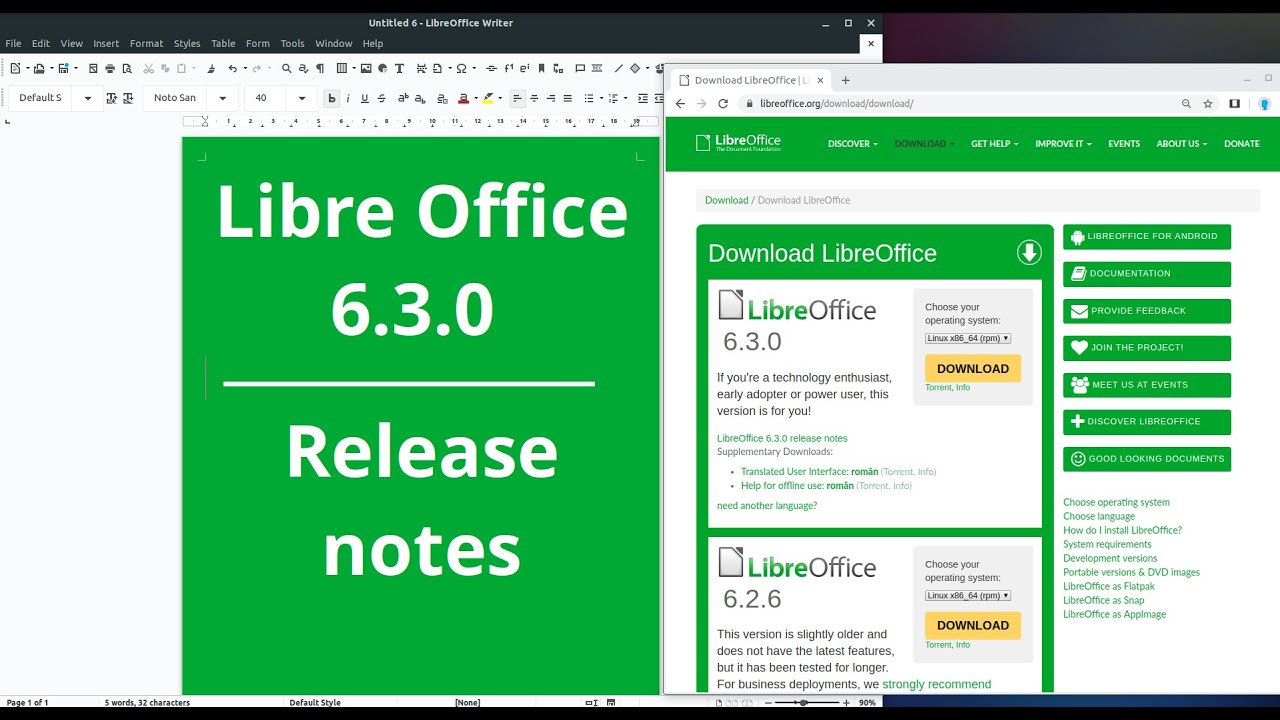This screenshot has width=1280, height=720.
Task: Click 'need another language?' link
Action: pos(767,506)
